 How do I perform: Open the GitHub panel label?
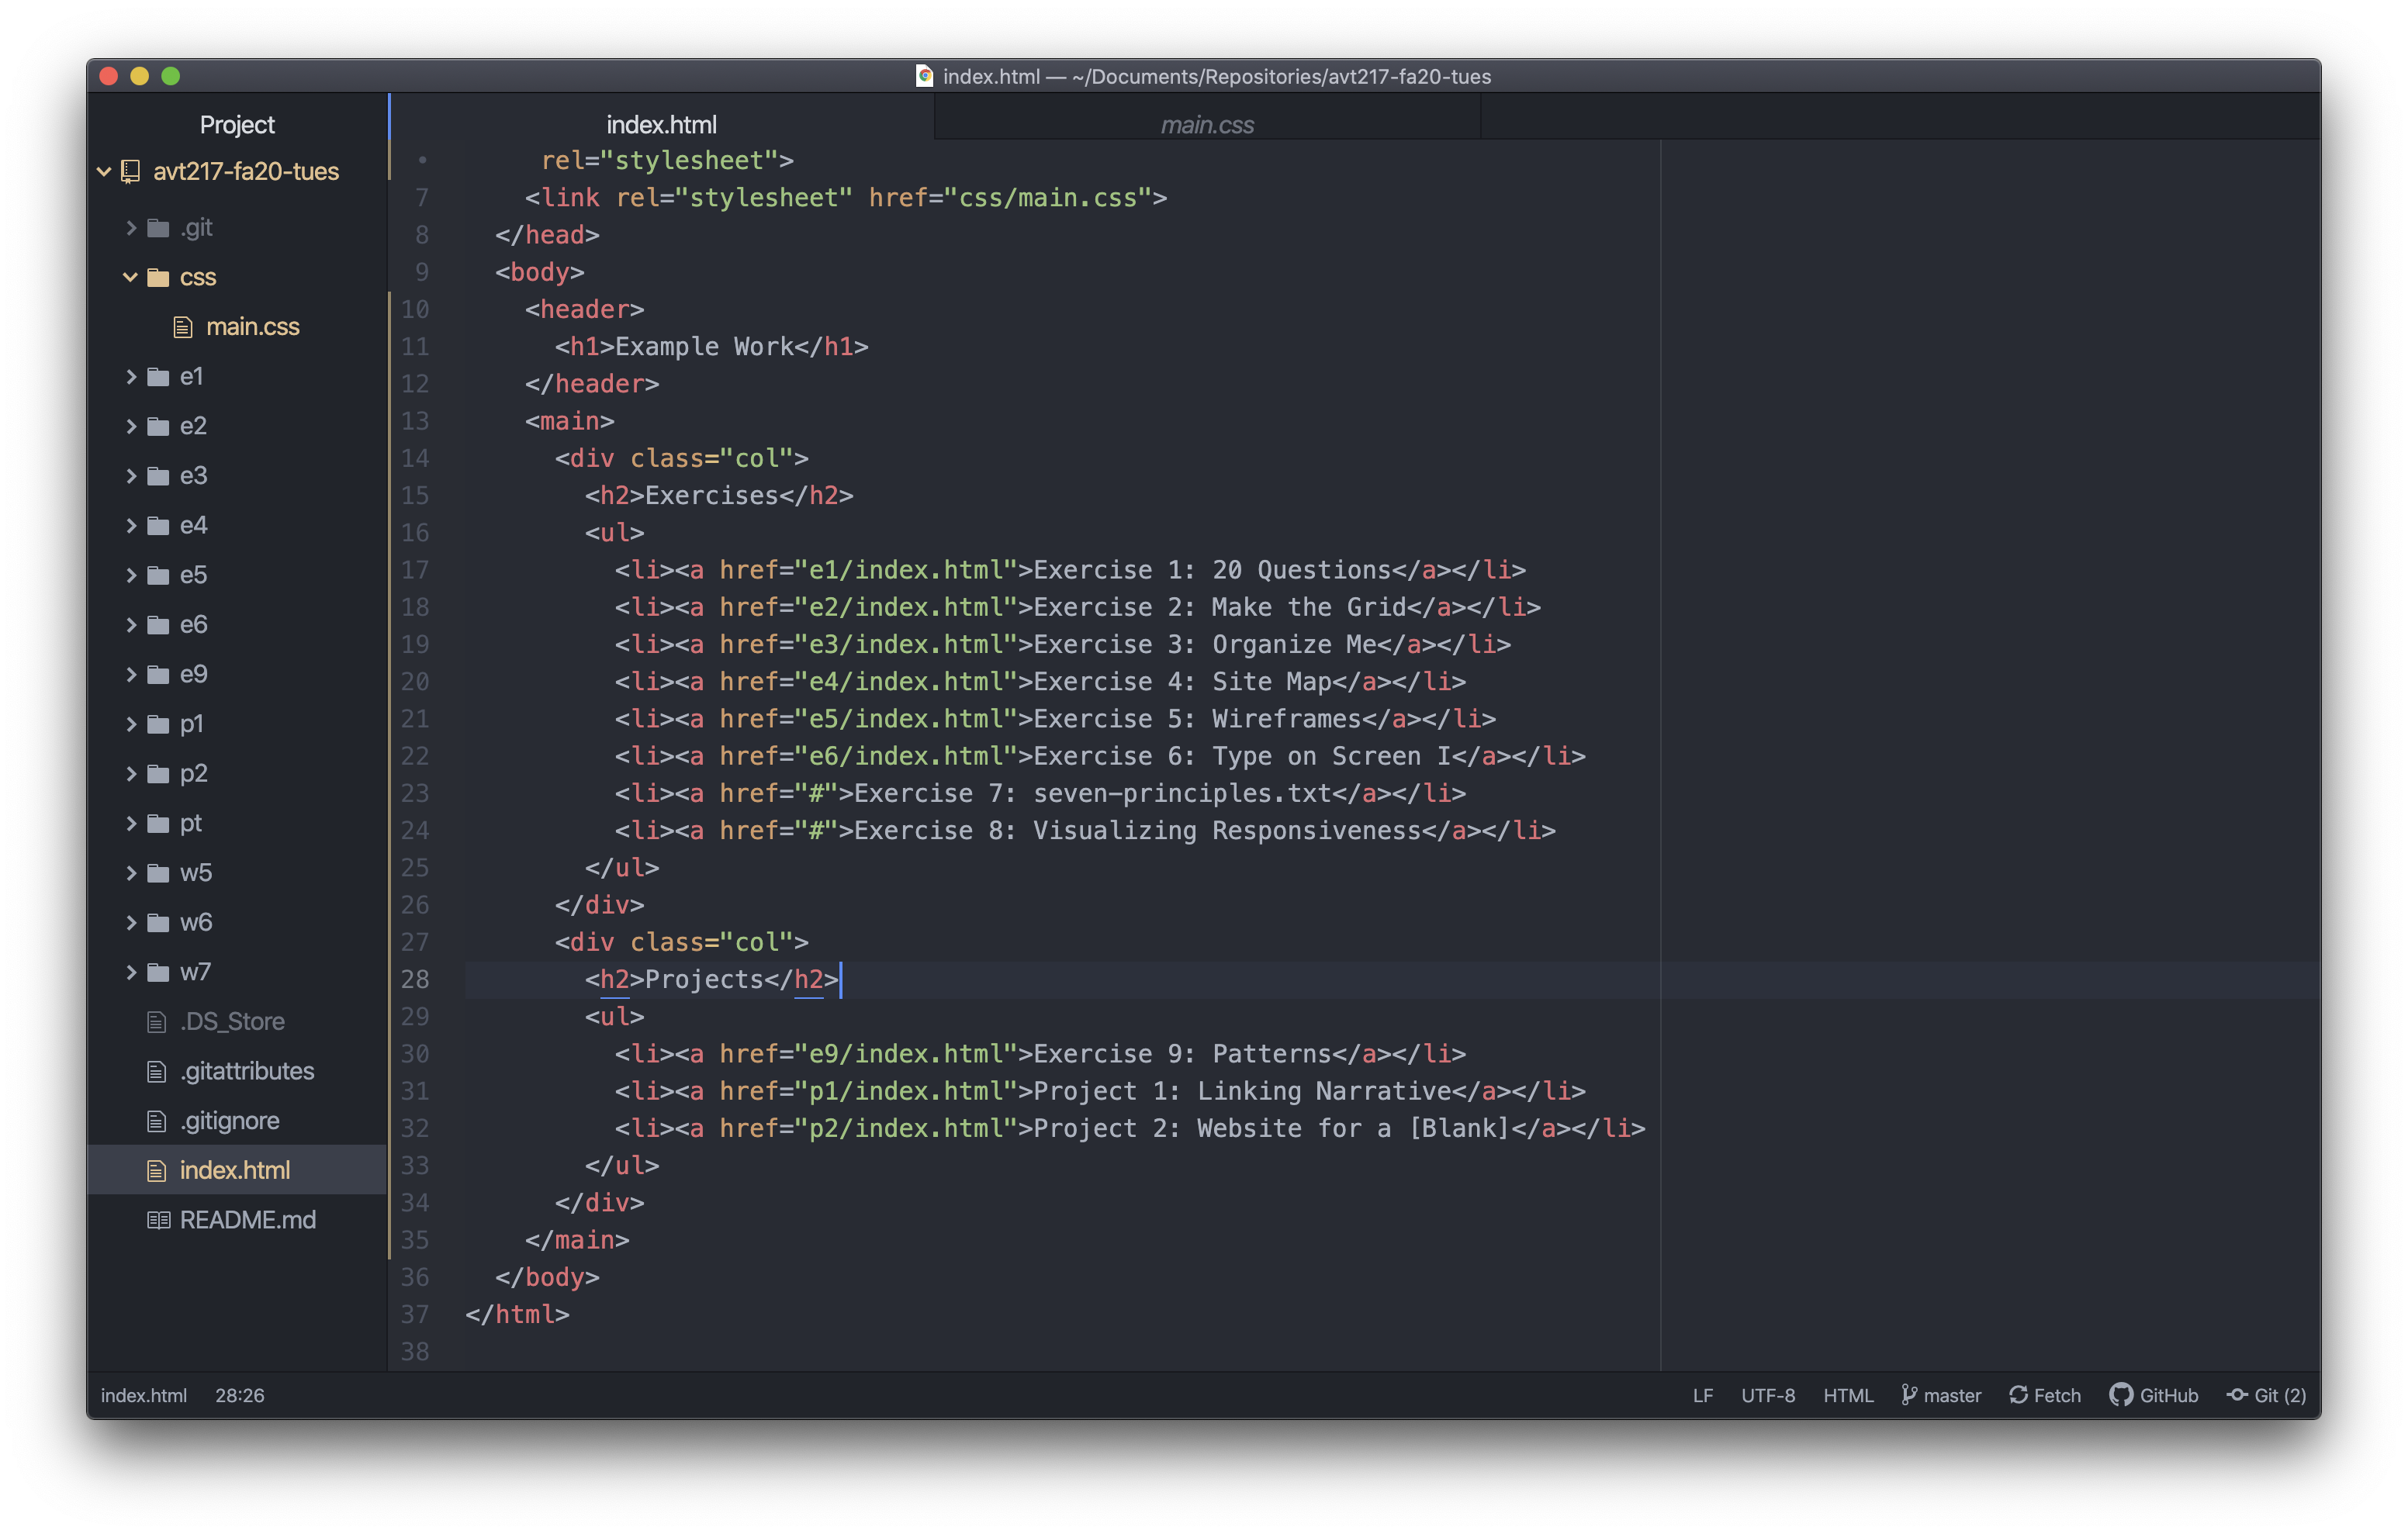pyautogui.click(x=2168, y=1395)
